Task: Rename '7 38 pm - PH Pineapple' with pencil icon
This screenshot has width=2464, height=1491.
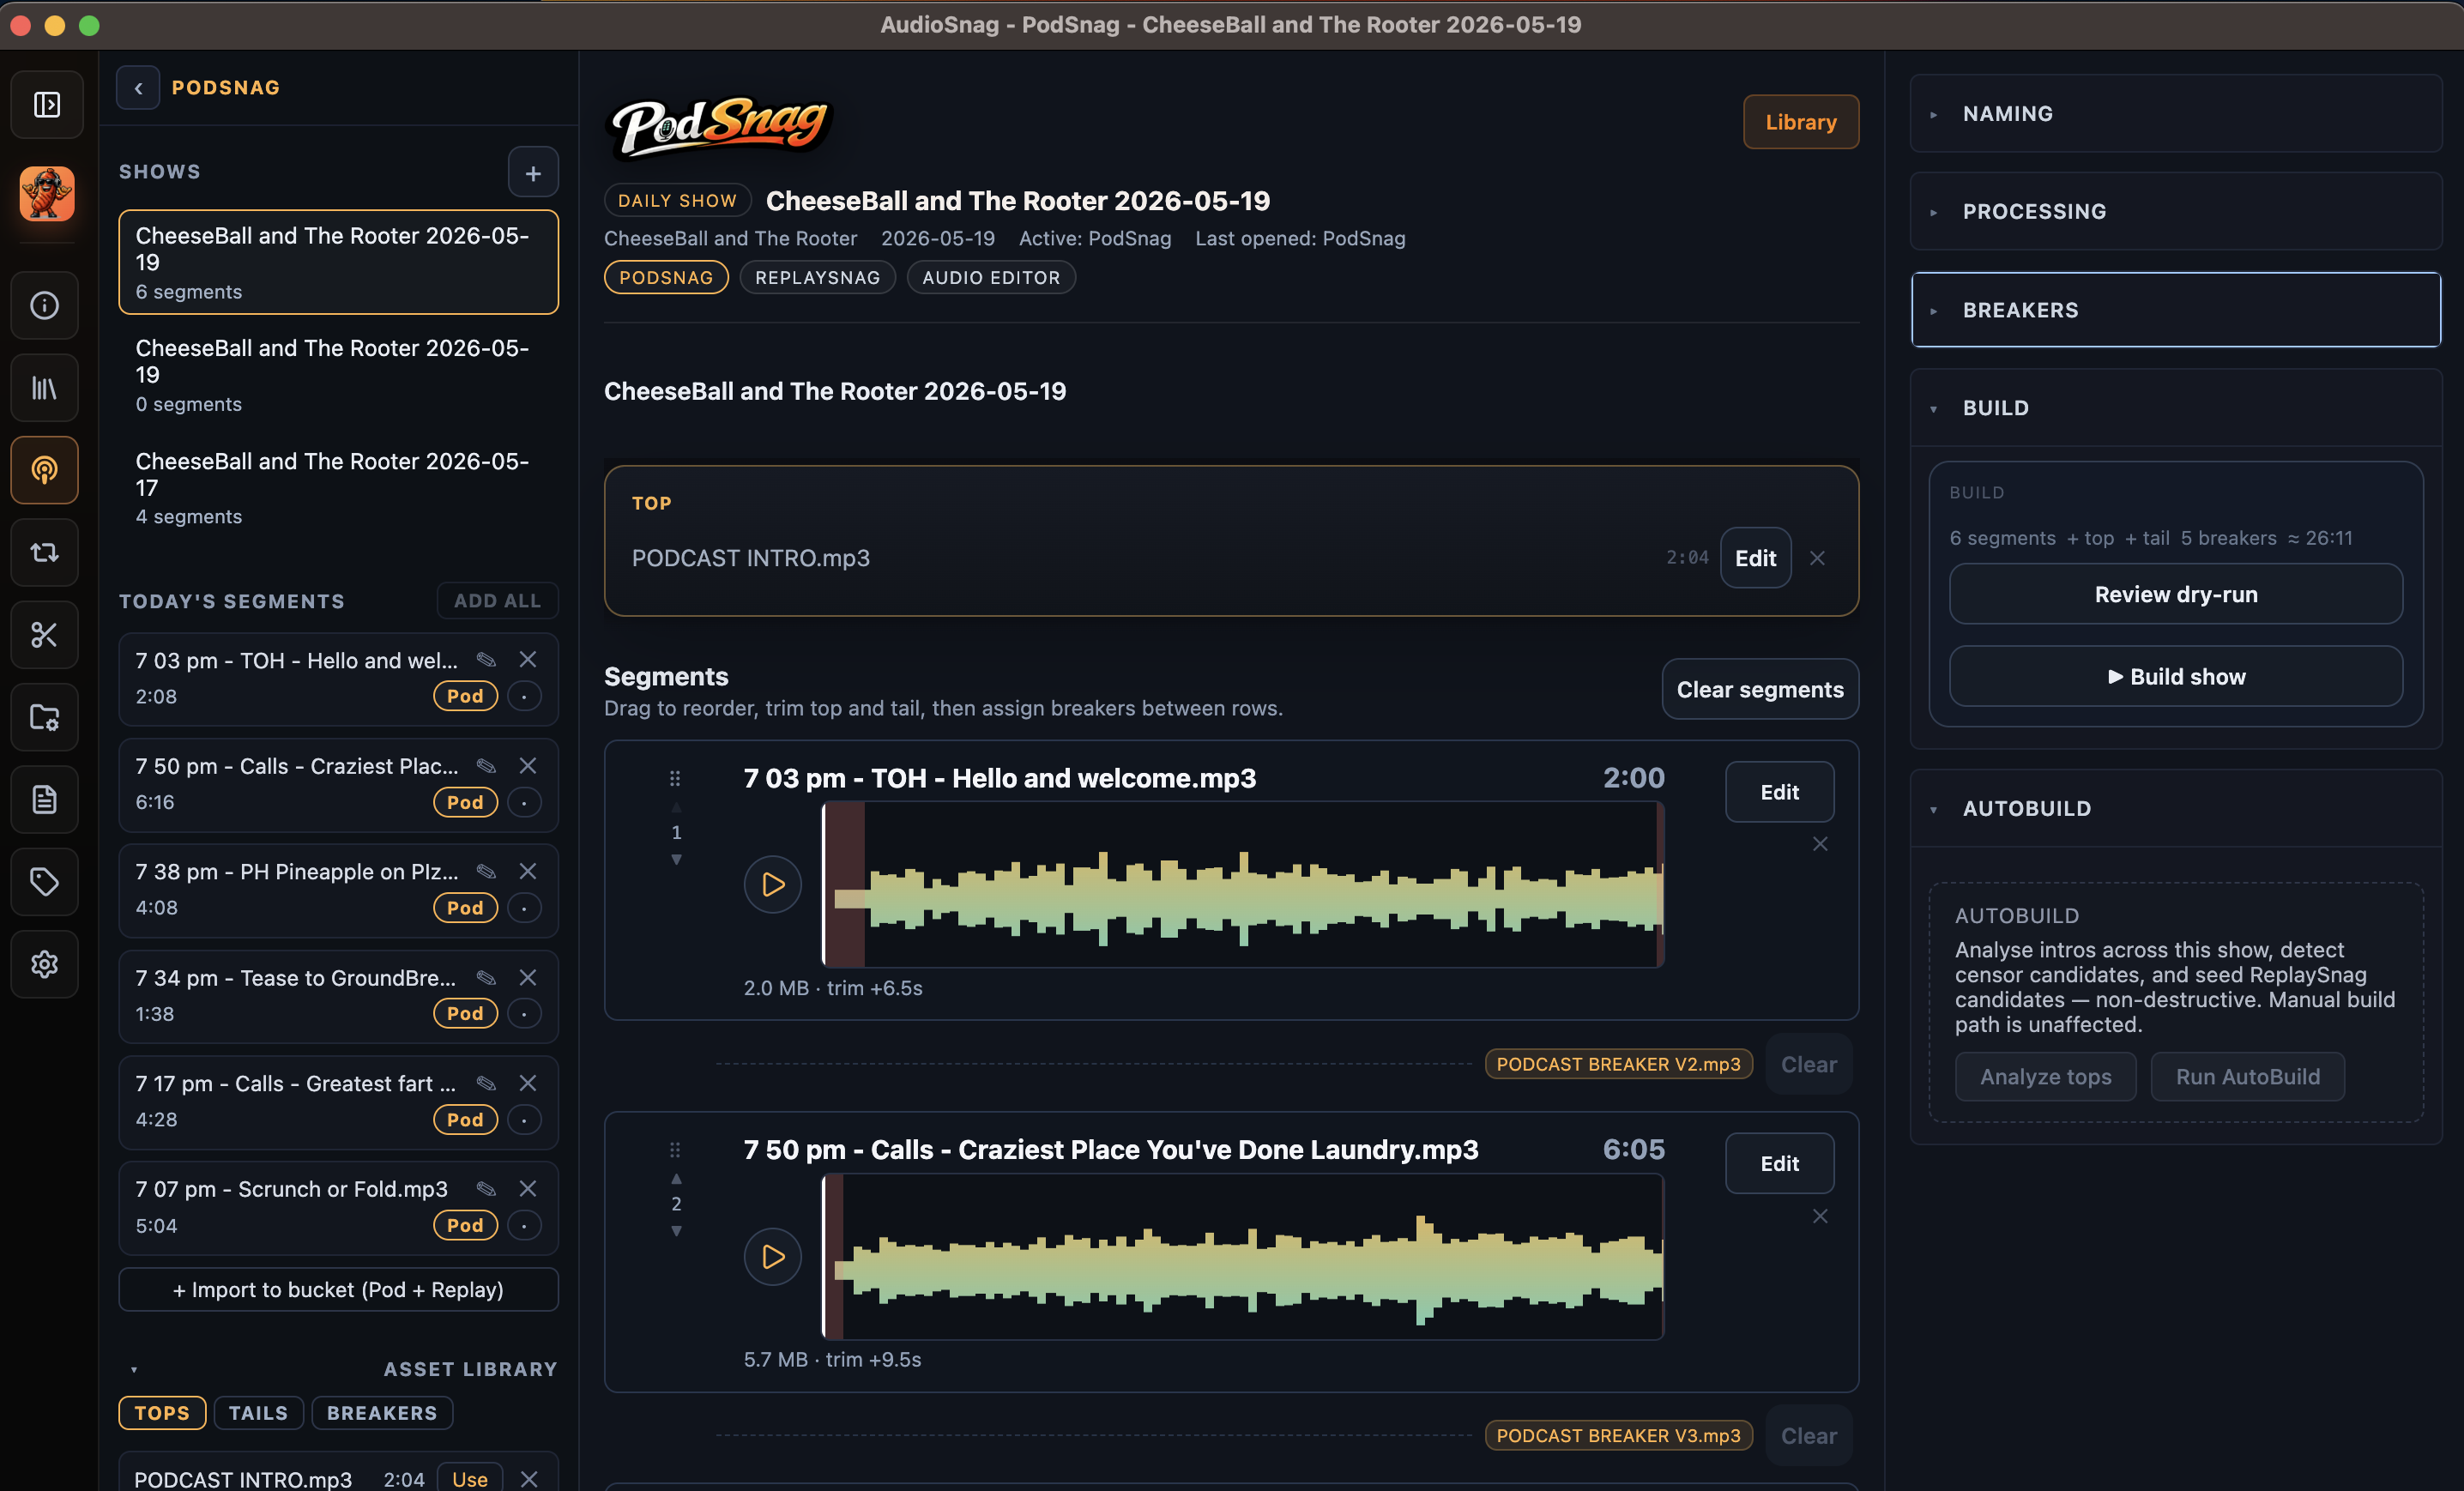Action: pyautogui.click(x=486, y=871)
